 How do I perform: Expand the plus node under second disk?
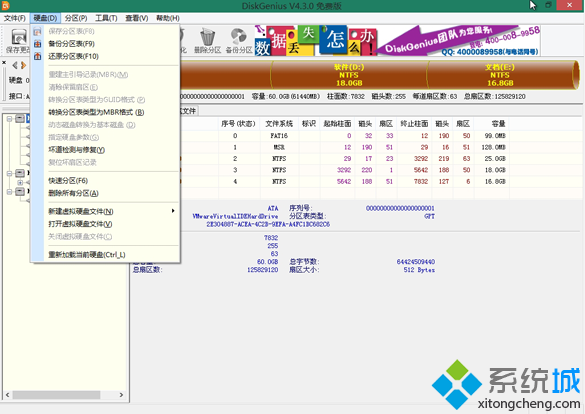tap(20, 183)
